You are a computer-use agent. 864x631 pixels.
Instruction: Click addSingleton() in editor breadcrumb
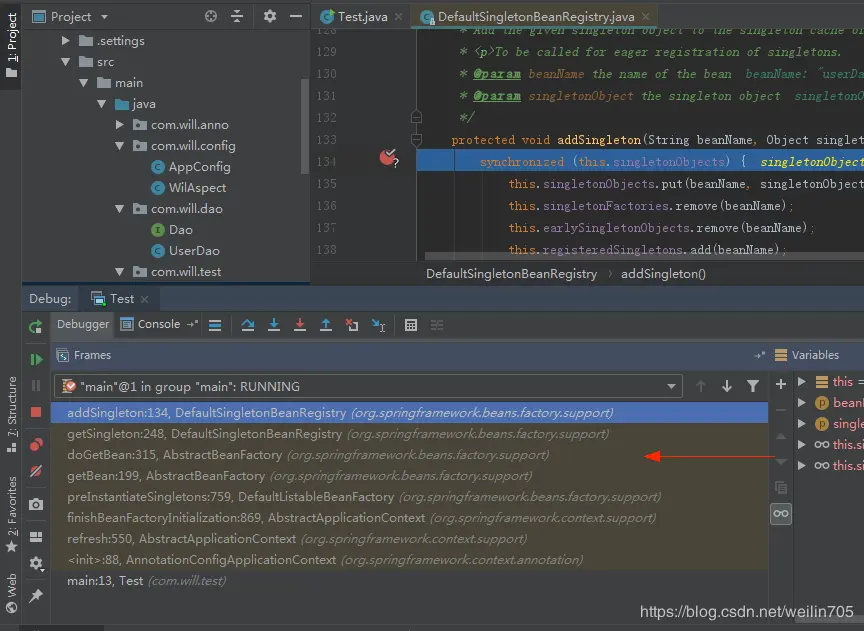663,274
